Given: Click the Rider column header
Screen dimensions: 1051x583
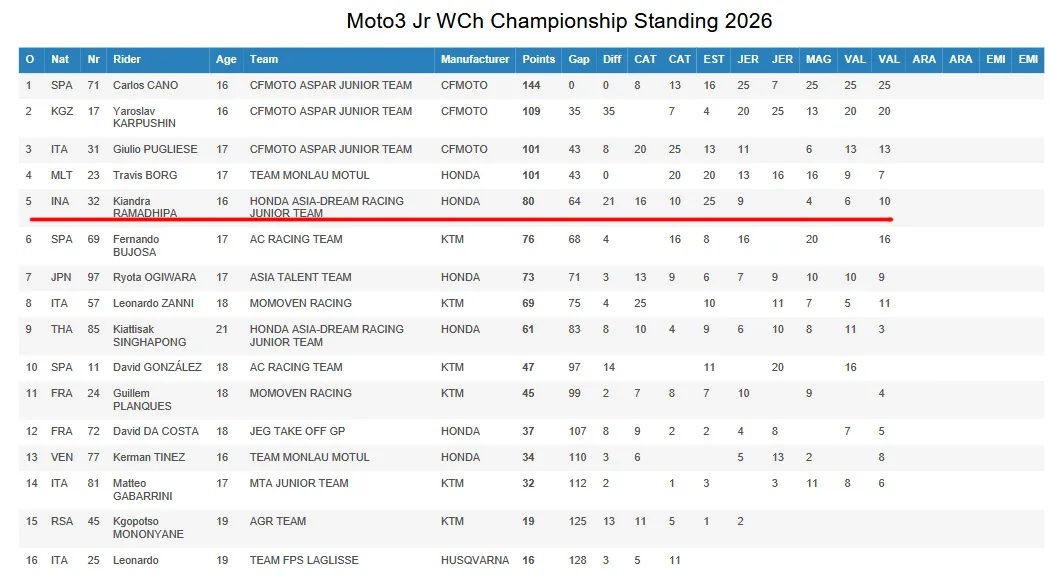Looking at the screenshot, I should pyautogui.click(x=126, y=60).
